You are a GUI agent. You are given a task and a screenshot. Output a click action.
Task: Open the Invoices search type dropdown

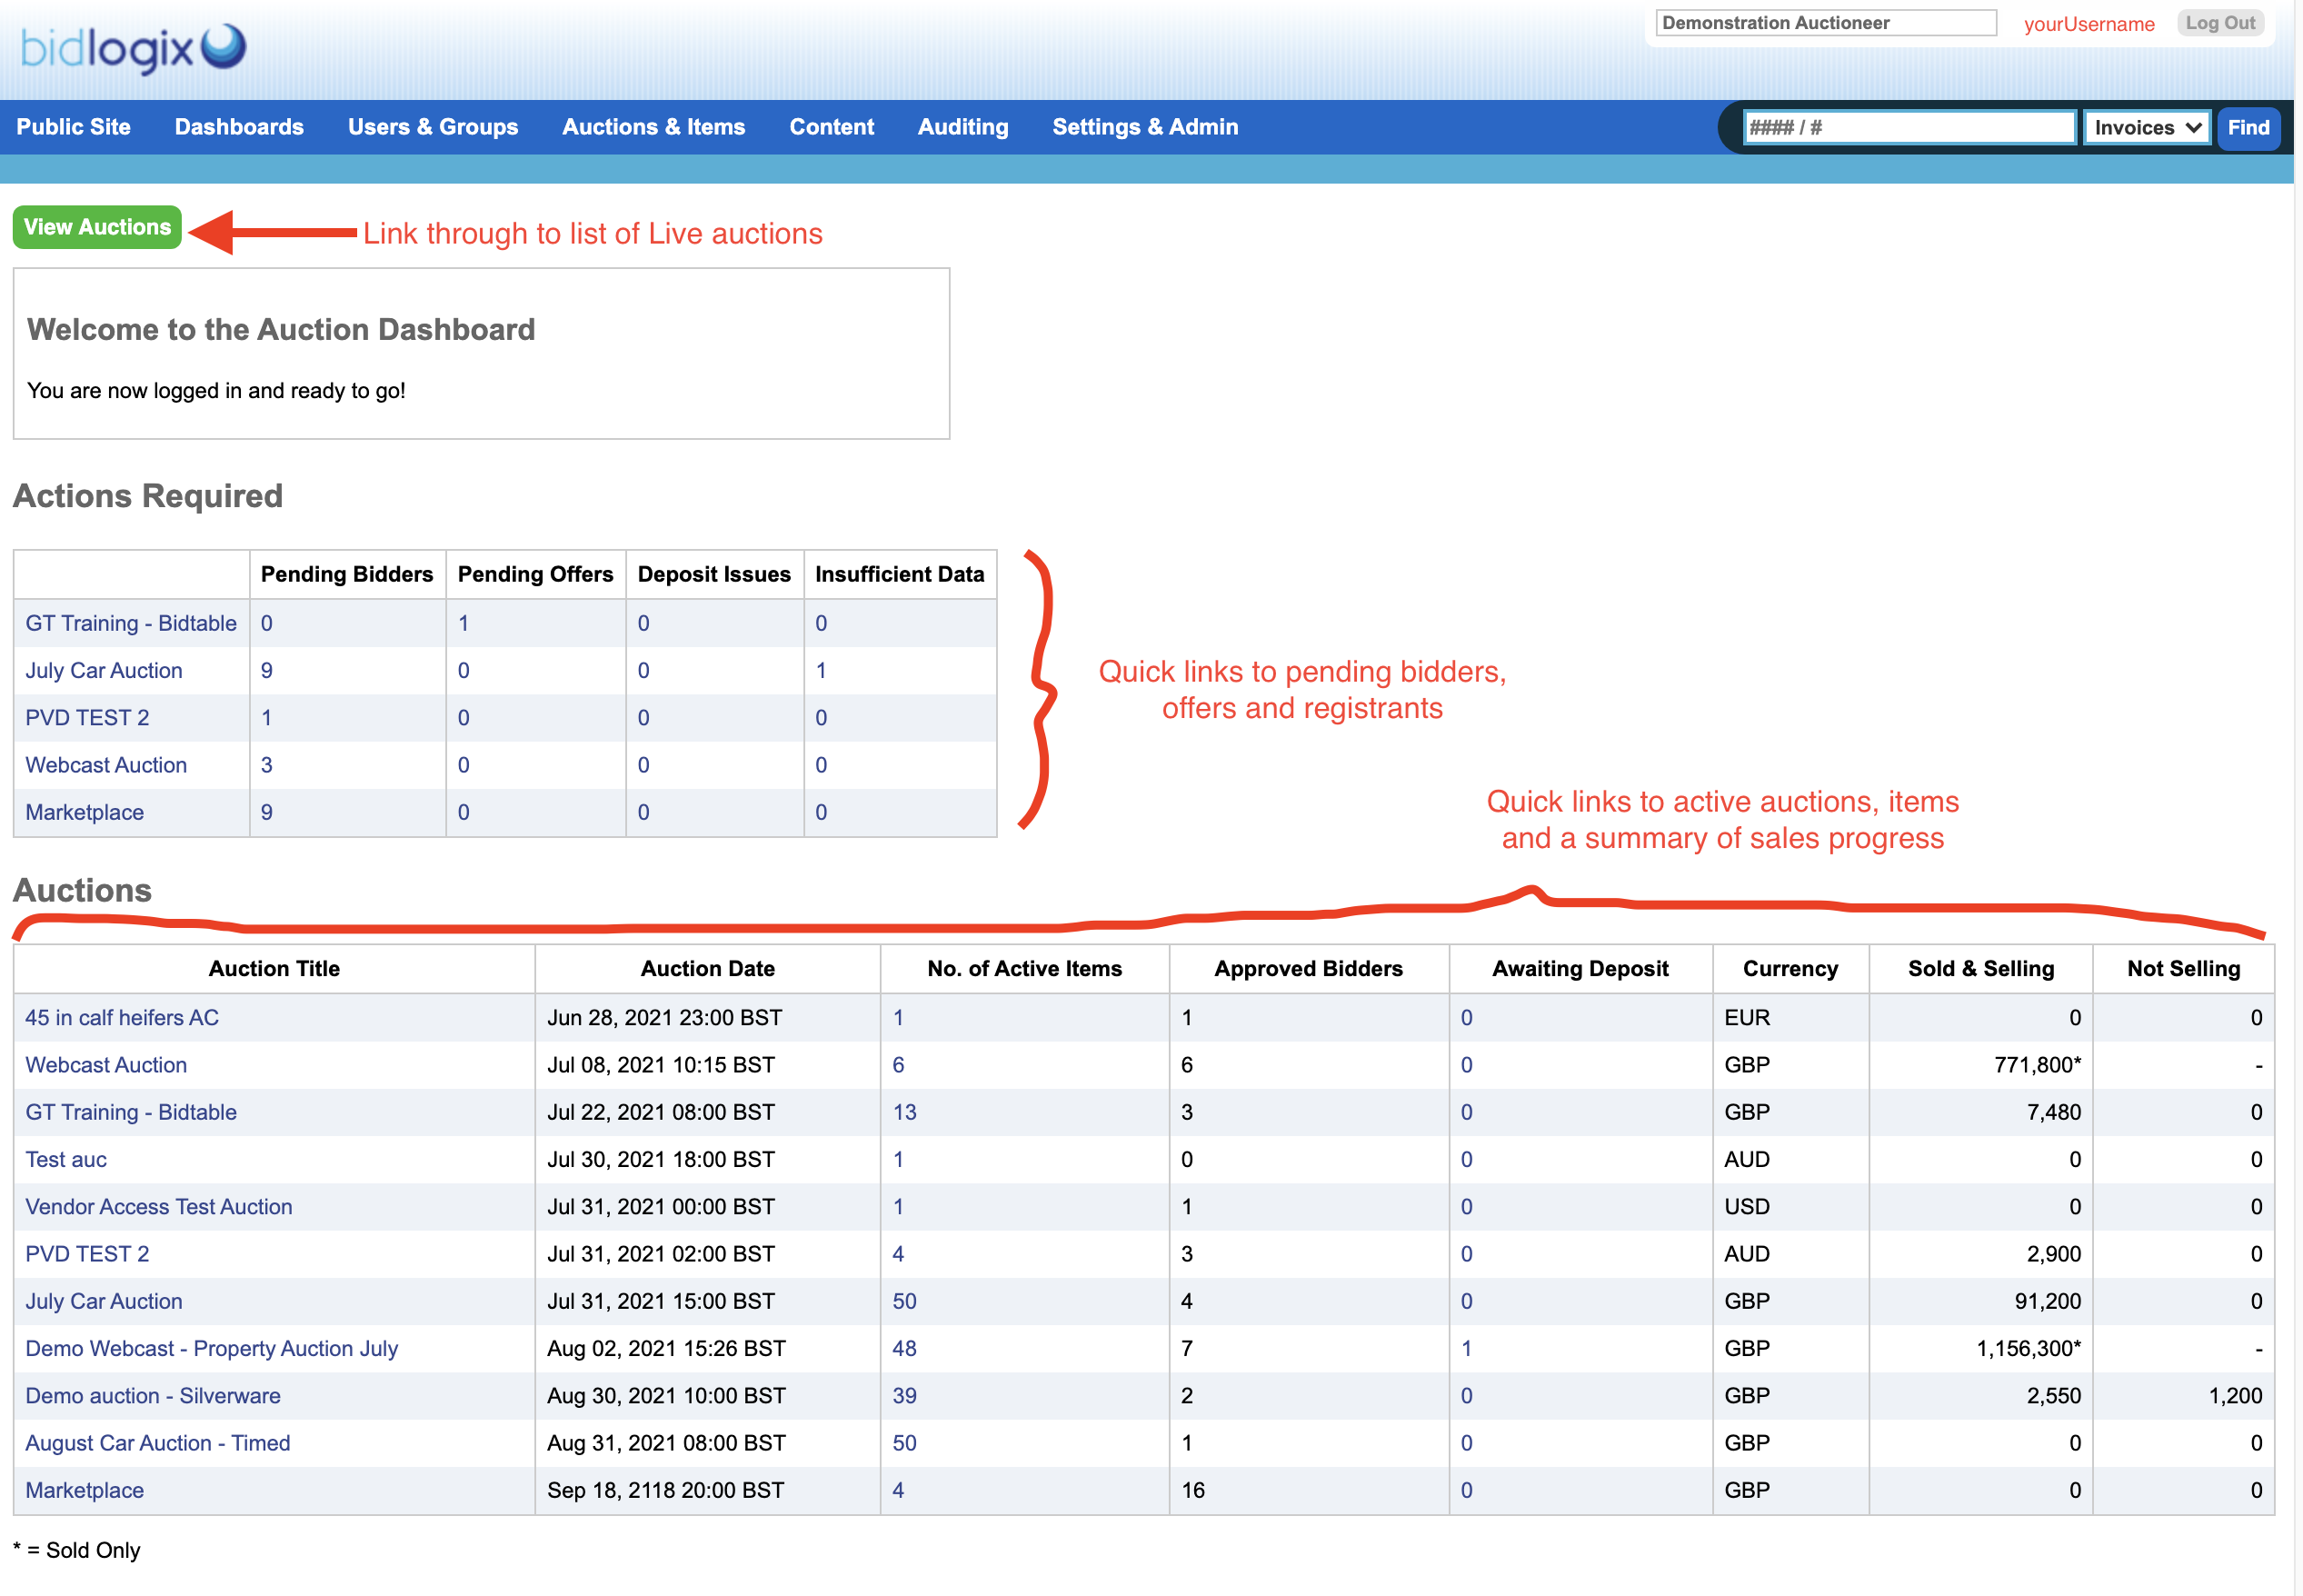pyautogui.click(x=2146, y=128)
